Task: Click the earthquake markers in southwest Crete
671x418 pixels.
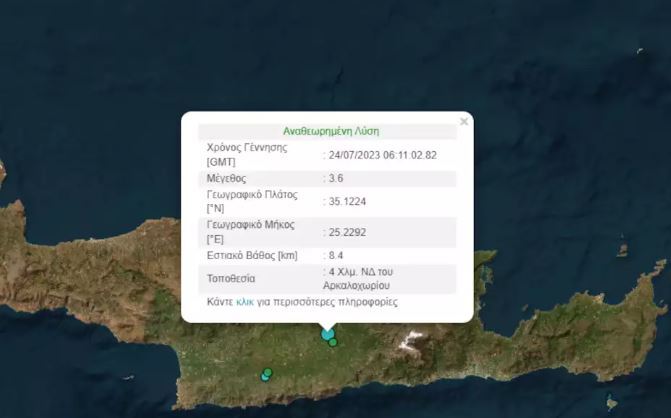Action: tap(266, 375)
